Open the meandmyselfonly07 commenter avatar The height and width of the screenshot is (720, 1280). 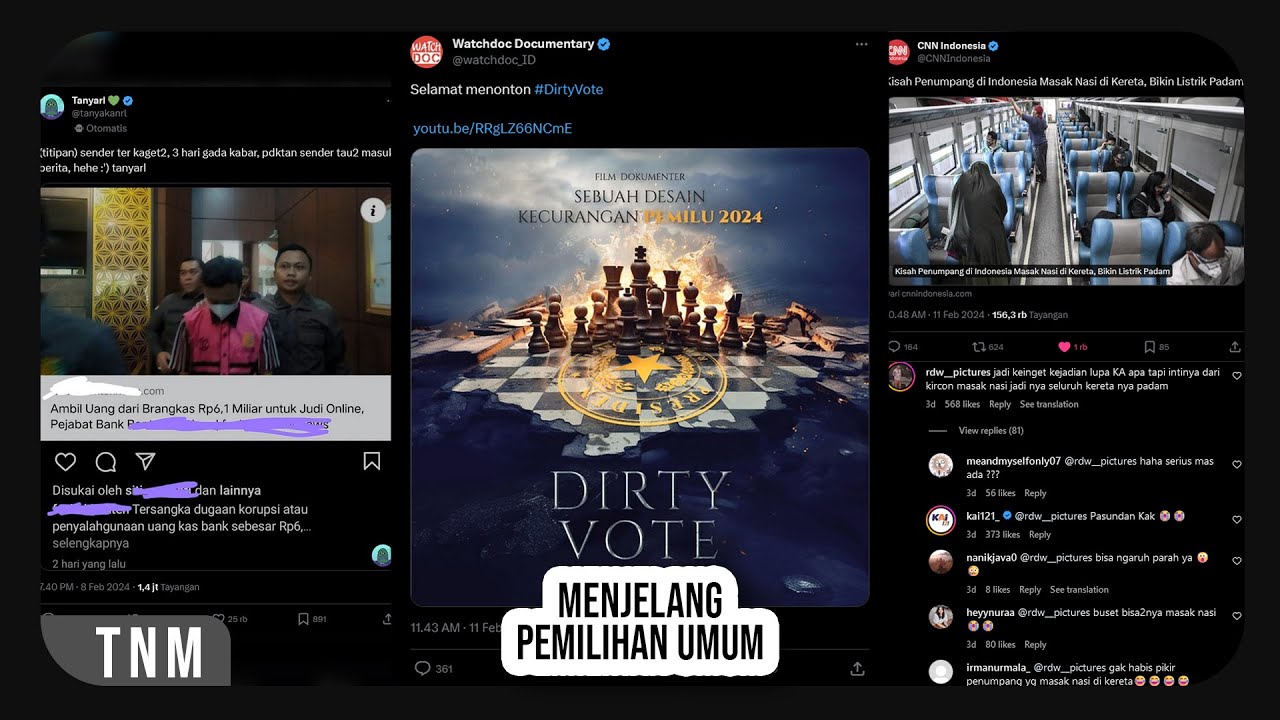pos(941,465)
